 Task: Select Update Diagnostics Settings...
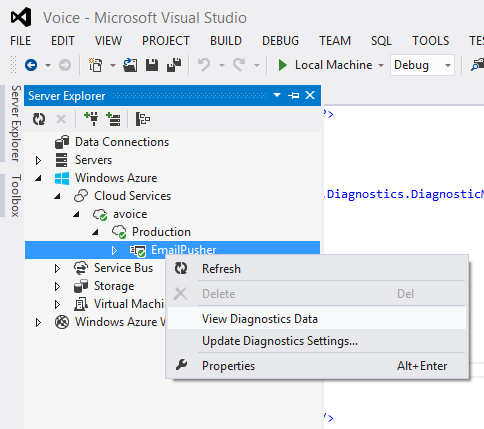click(317, 341)
